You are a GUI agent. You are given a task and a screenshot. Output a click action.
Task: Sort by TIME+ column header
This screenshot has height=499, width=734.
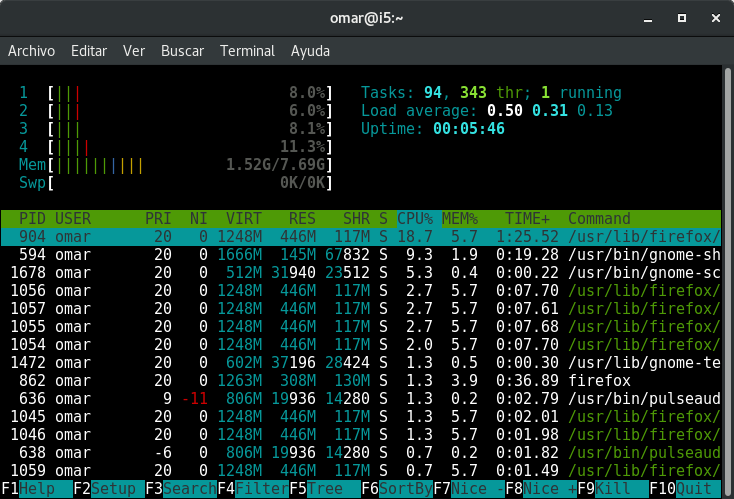tap(527, 219)
